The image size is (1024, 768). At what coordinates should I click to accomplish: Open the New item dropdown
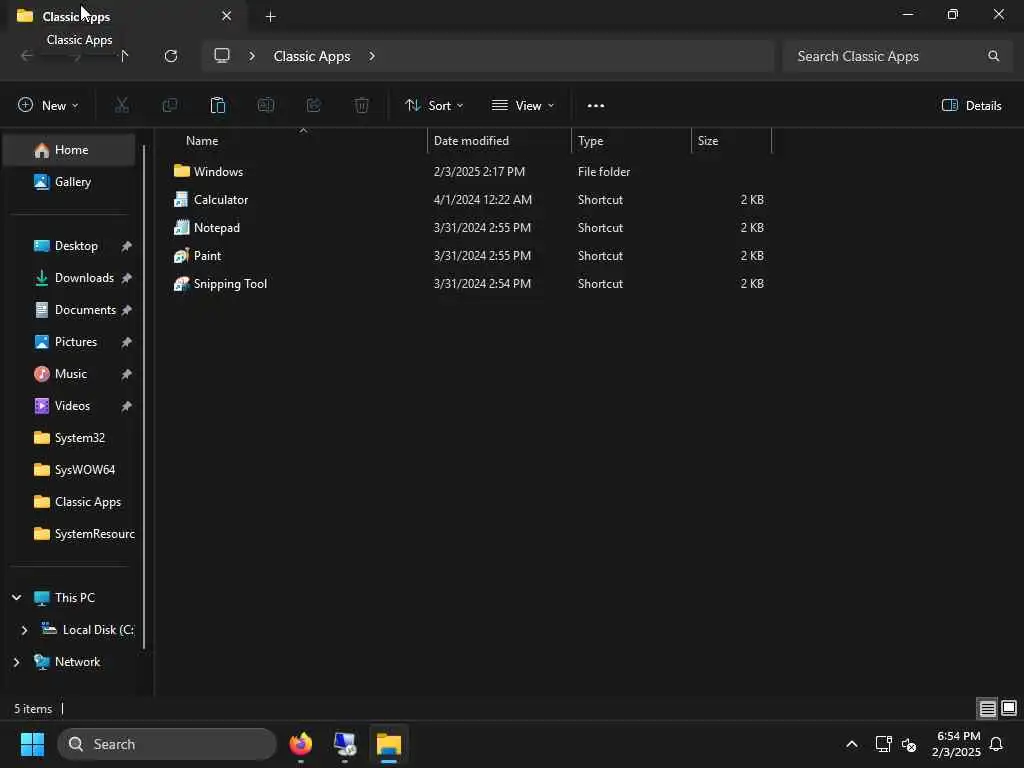[48, 105]
